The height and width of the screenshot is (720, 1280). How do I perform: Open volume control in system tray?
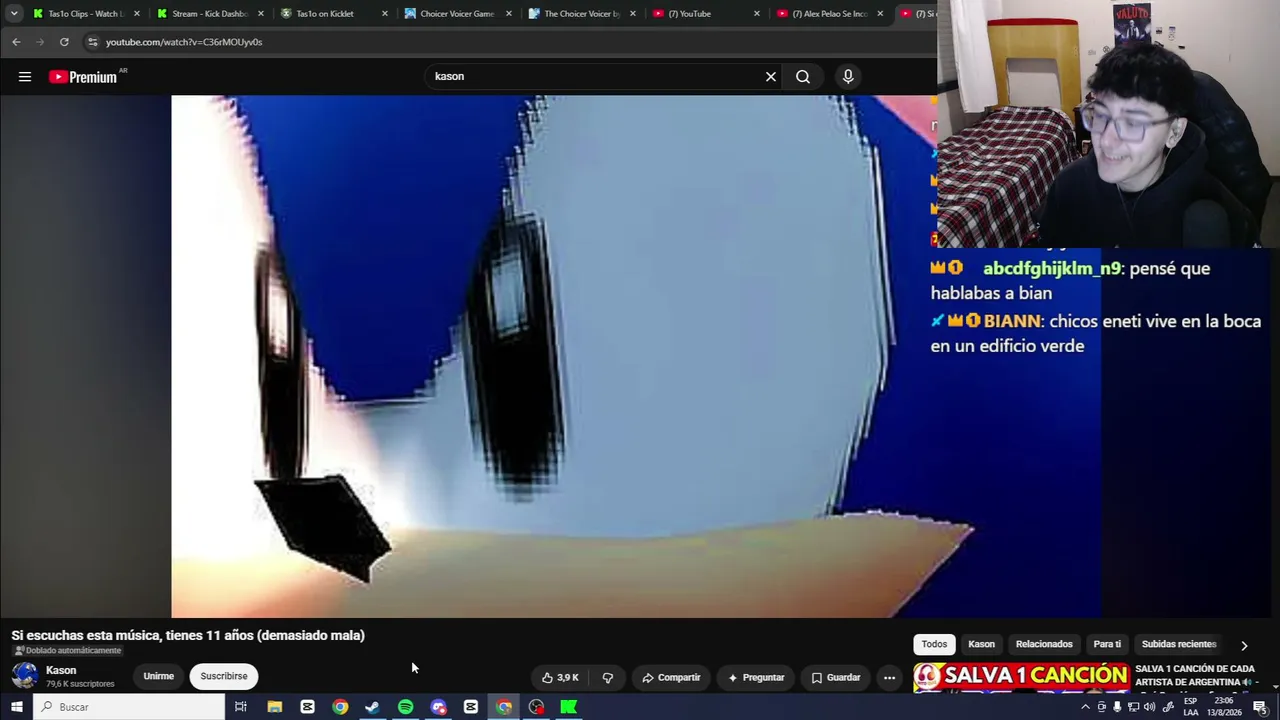tap(1149, 707)
